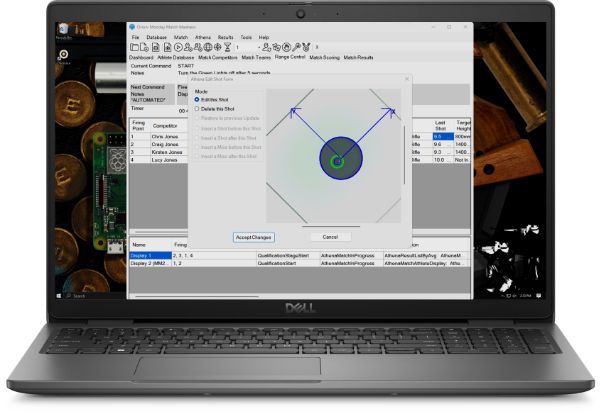This screenshot has width=600, height=420.
Task: Click the bottom horizontal scrollbar of main window
Action: (x=197, y=296)
